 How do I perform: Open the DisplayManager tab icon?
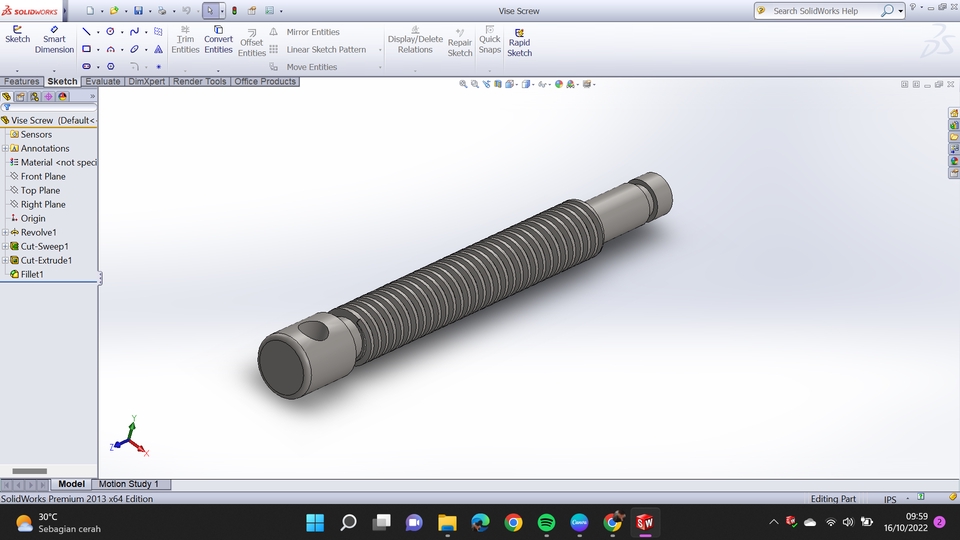(x=62, y=97)
